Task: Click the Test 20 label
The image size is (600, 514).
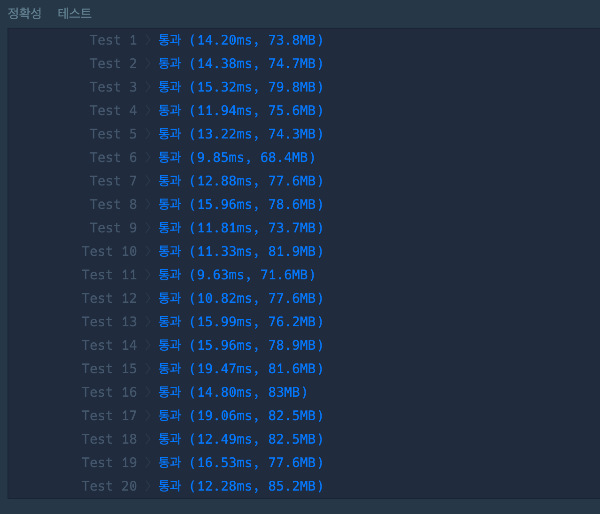Action: [109, 486]
